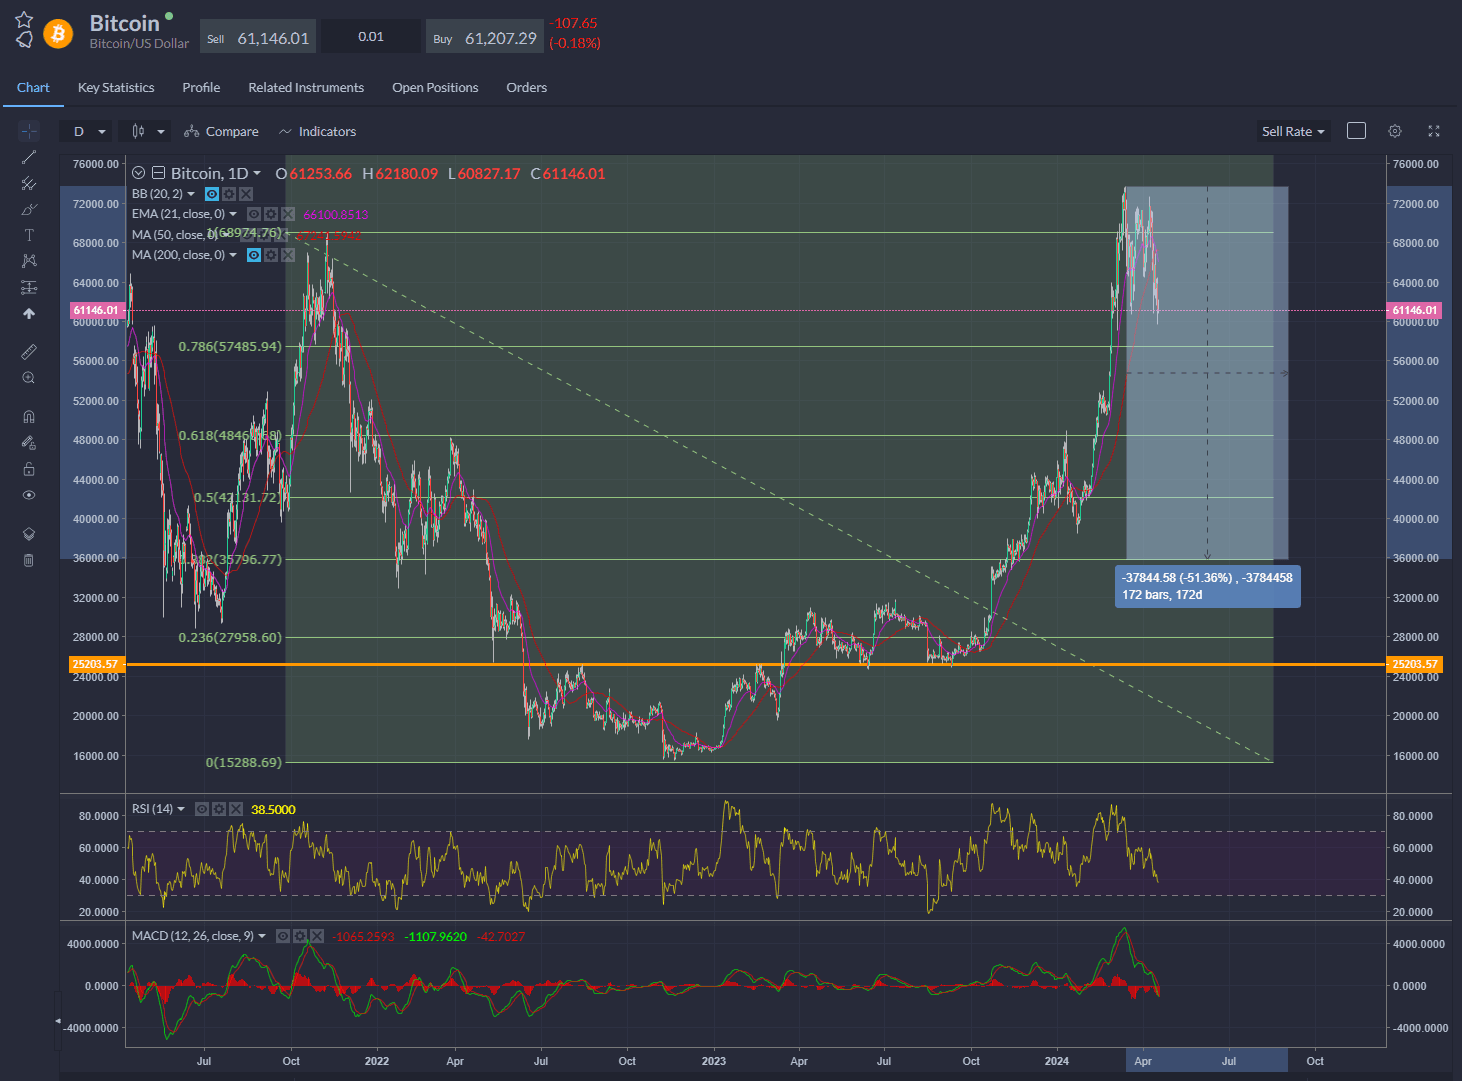Screen dimensions: 1462x1081
Task: Open chart settings gear icon
Action: (1395, 131)
